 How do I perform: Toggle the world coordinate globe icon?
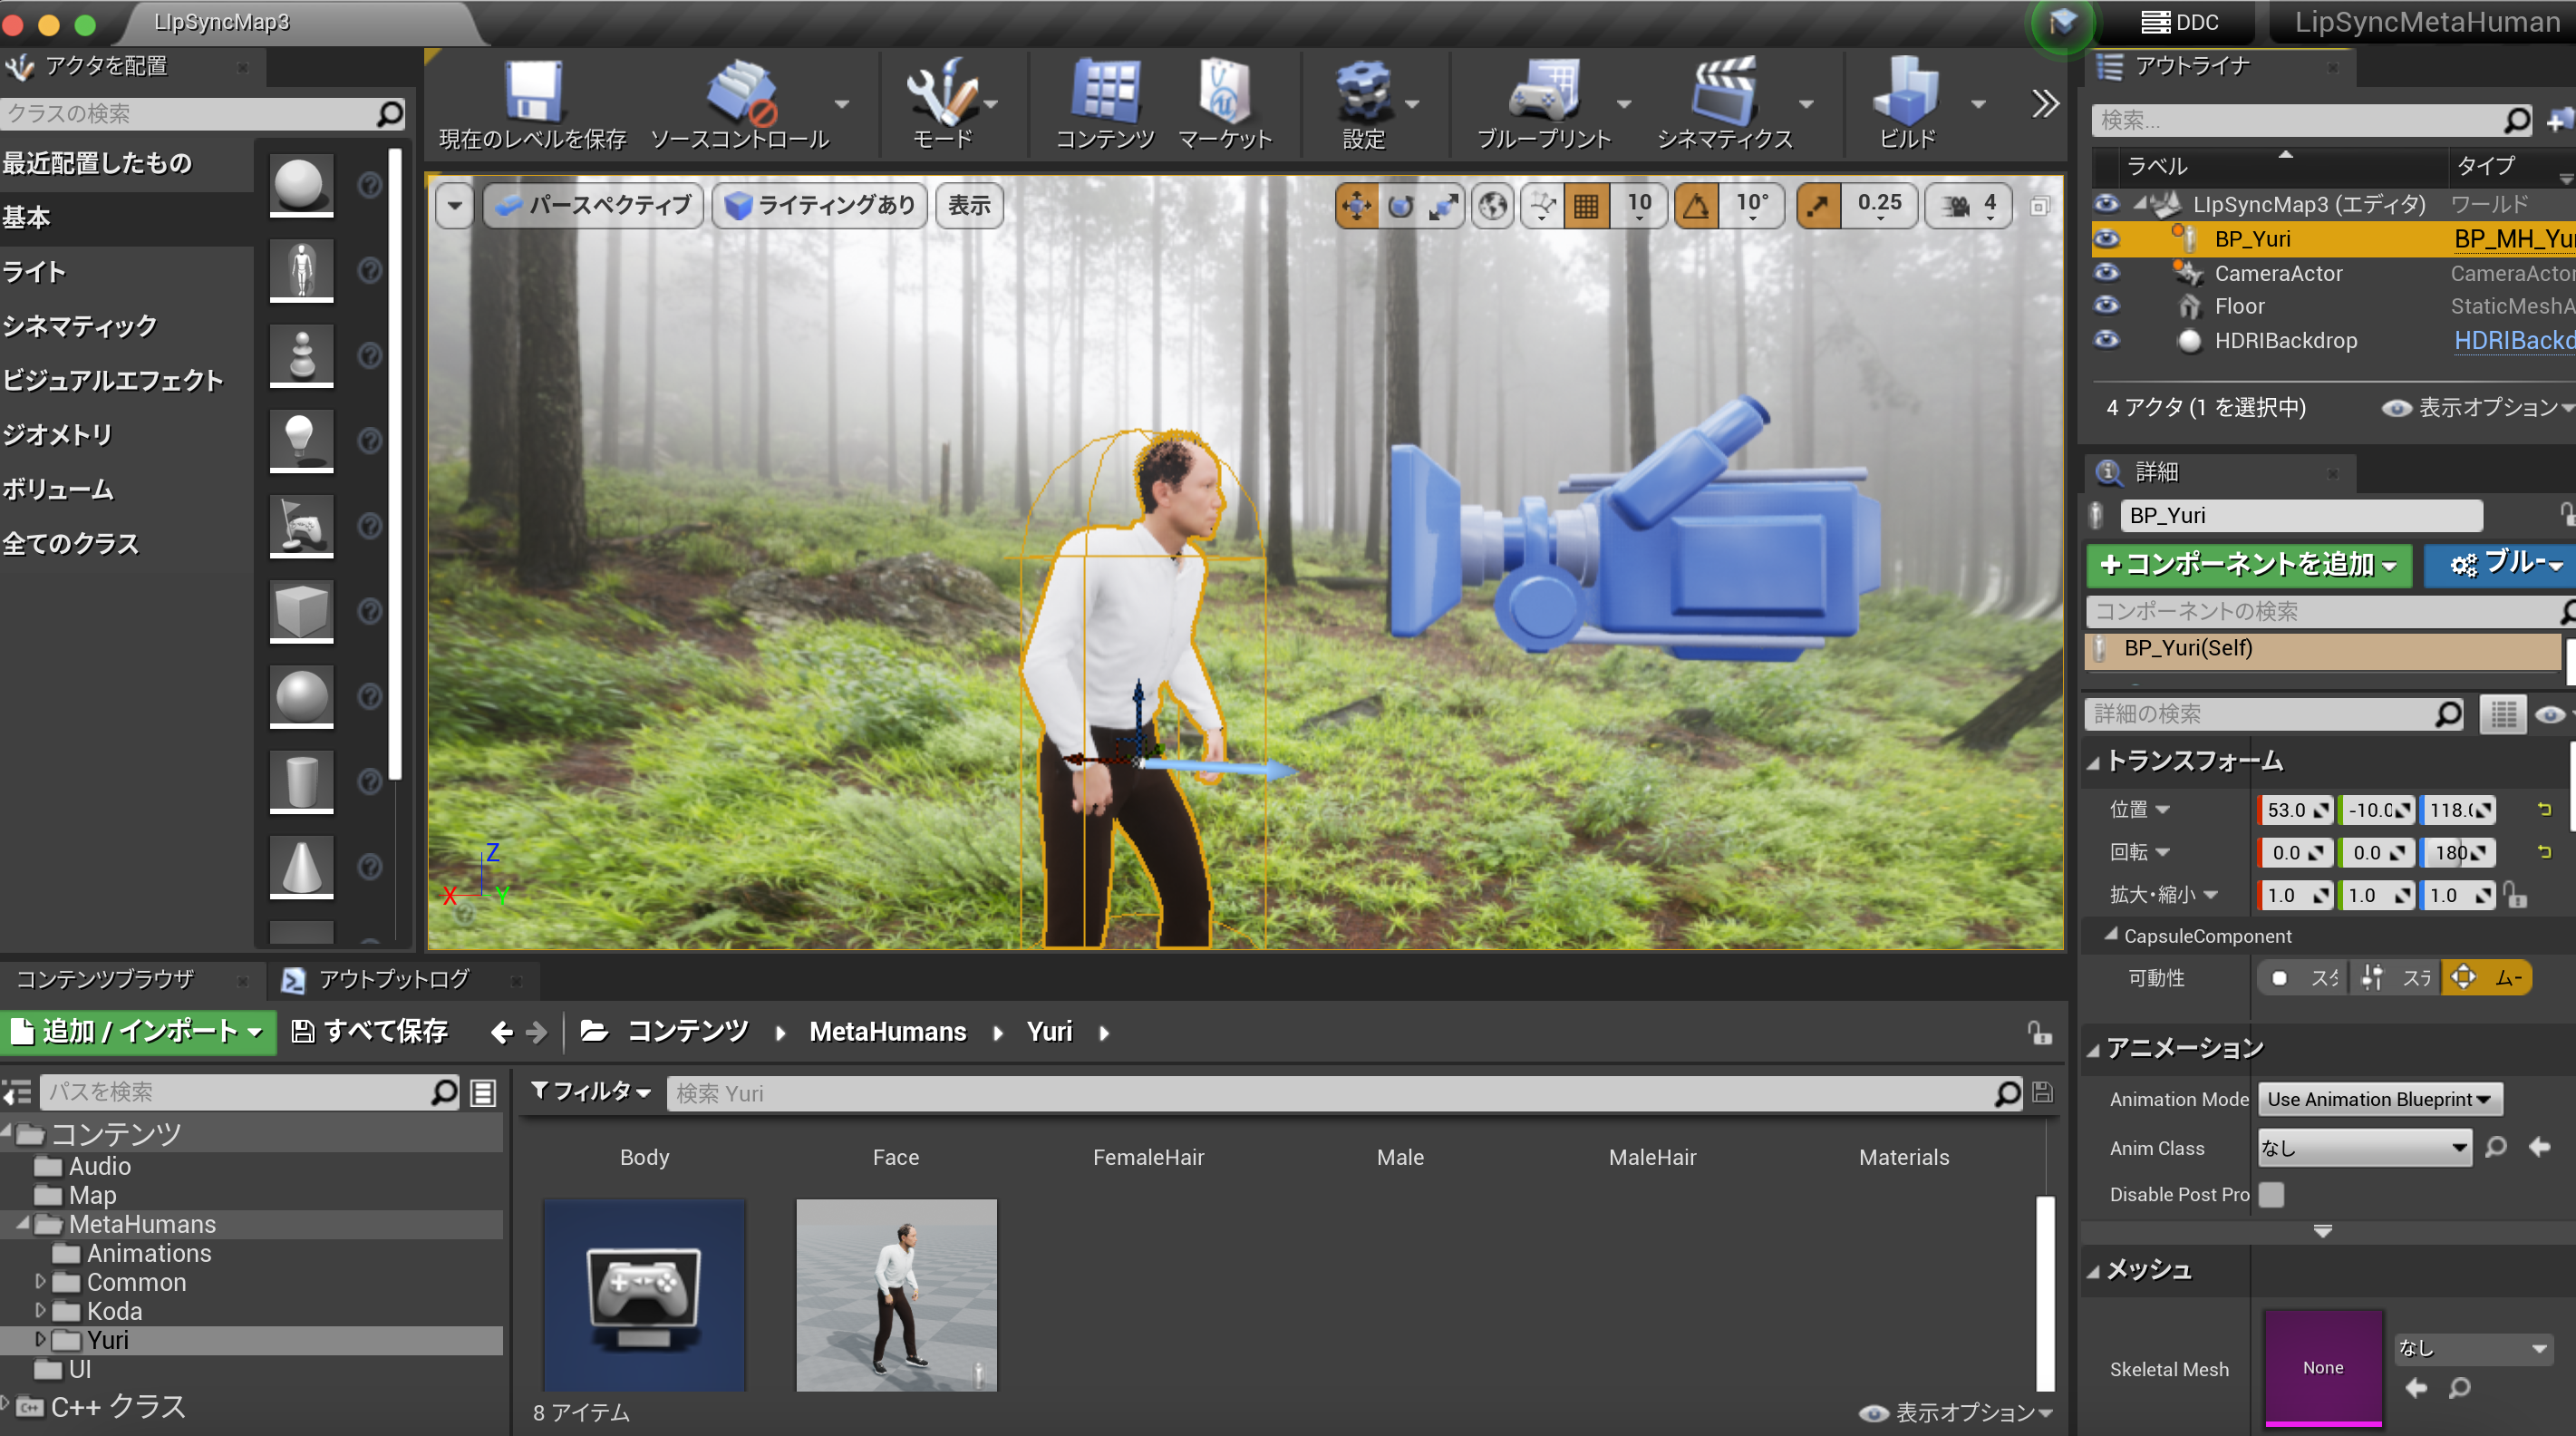pos(1493,206)
